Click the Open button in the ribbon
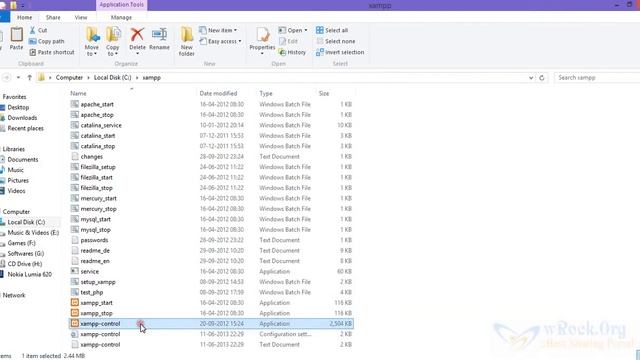640x360 pixels. pyautogui.click(x=293, y=30)
